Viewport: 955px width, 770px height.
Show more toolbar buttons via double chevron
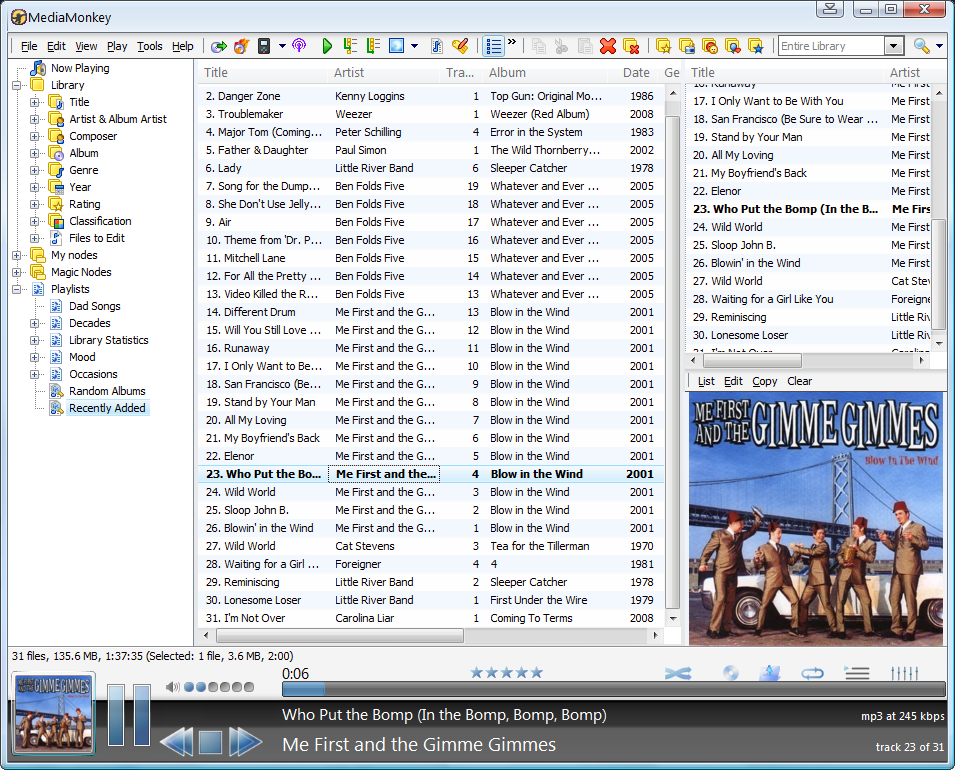(x=512, y=42)
